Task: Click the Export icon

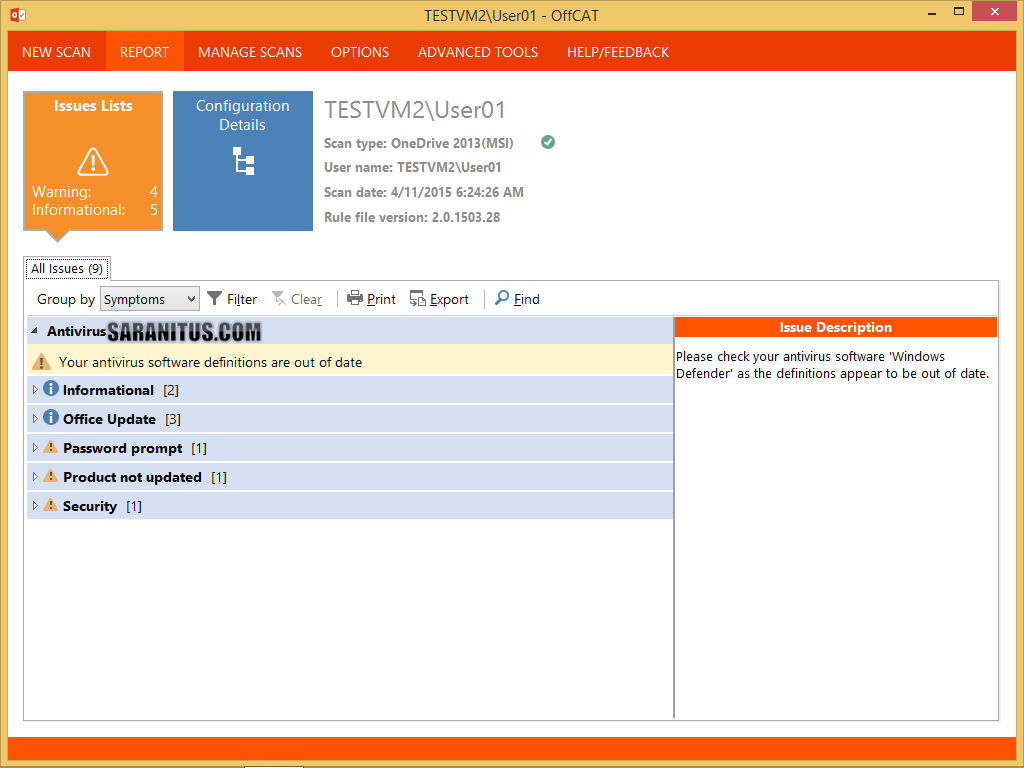Action: tap(417, 298)
